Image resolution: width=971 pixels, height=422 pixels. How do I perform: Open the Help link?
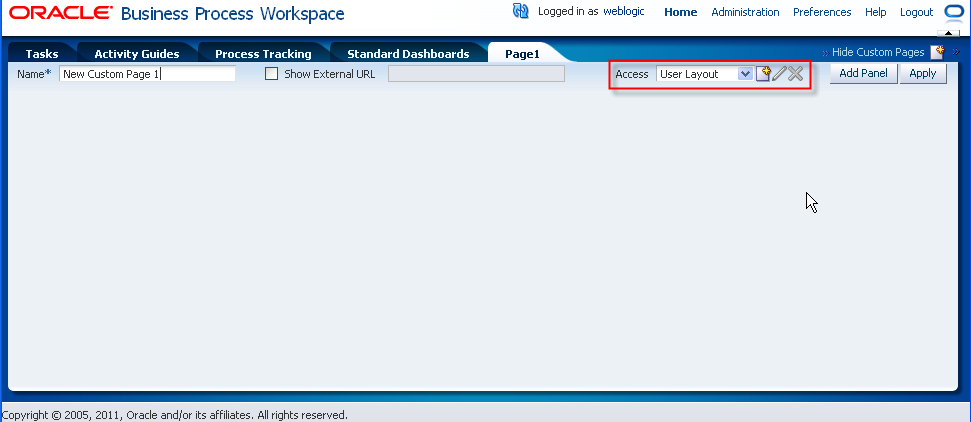[x=876, y=12]
